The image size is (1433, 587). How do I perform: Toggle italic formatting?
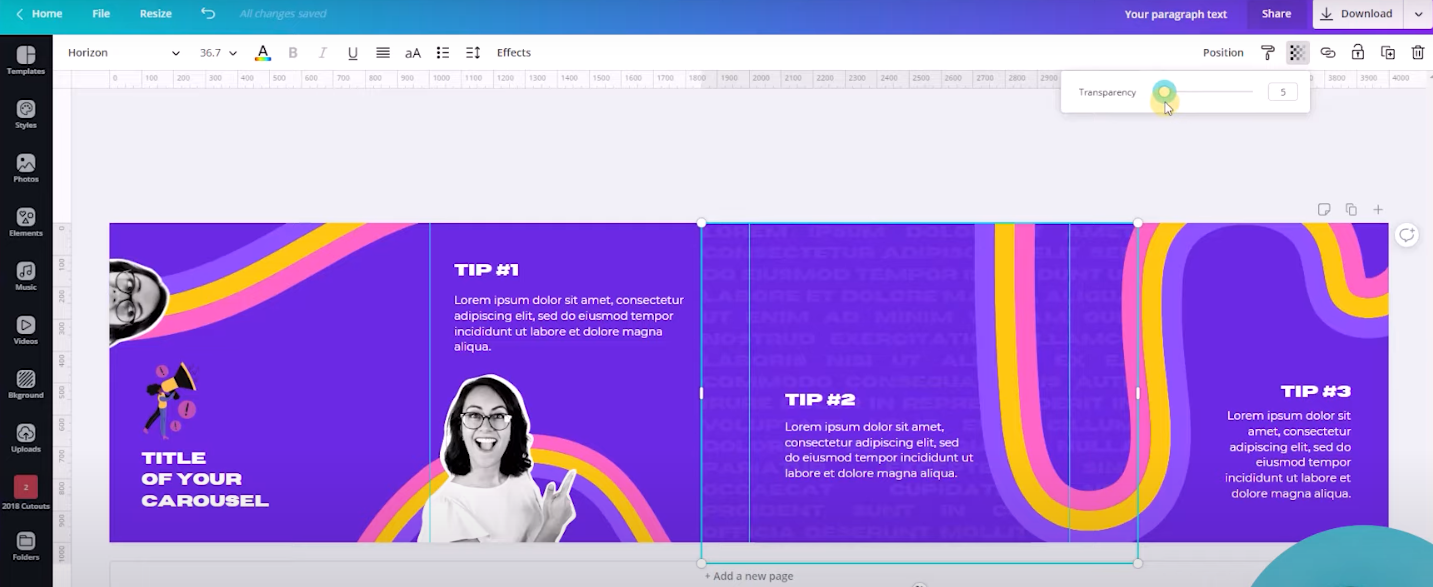click(x=322, y=53)
